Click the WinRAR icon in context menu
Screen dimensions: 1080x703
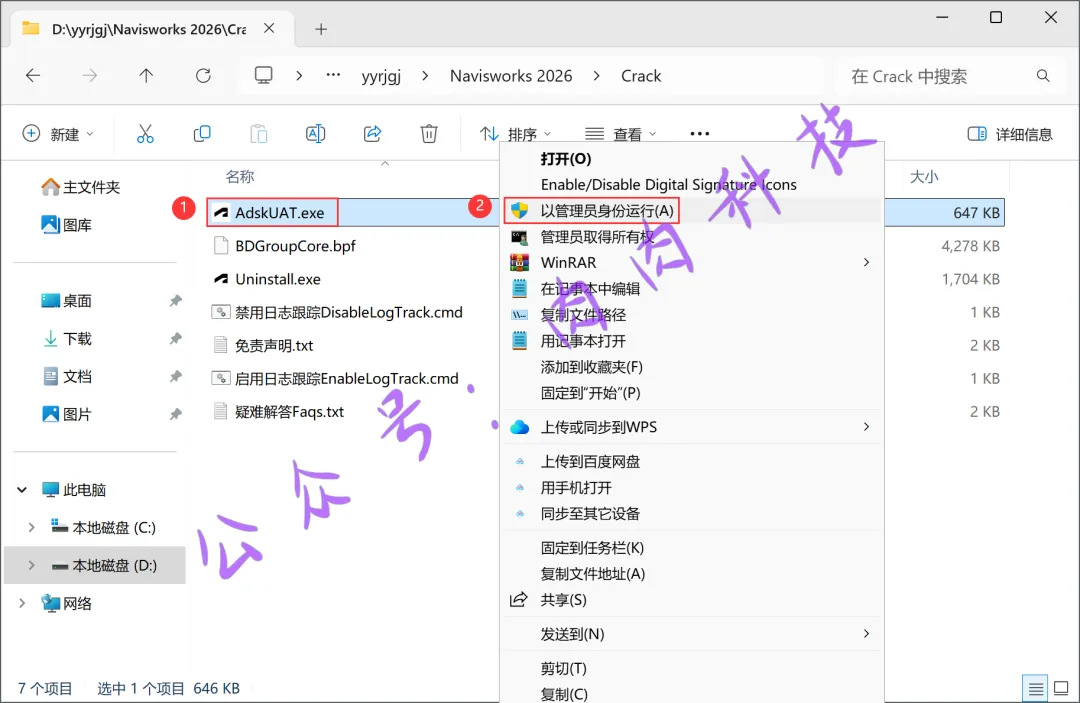[519, 262]
